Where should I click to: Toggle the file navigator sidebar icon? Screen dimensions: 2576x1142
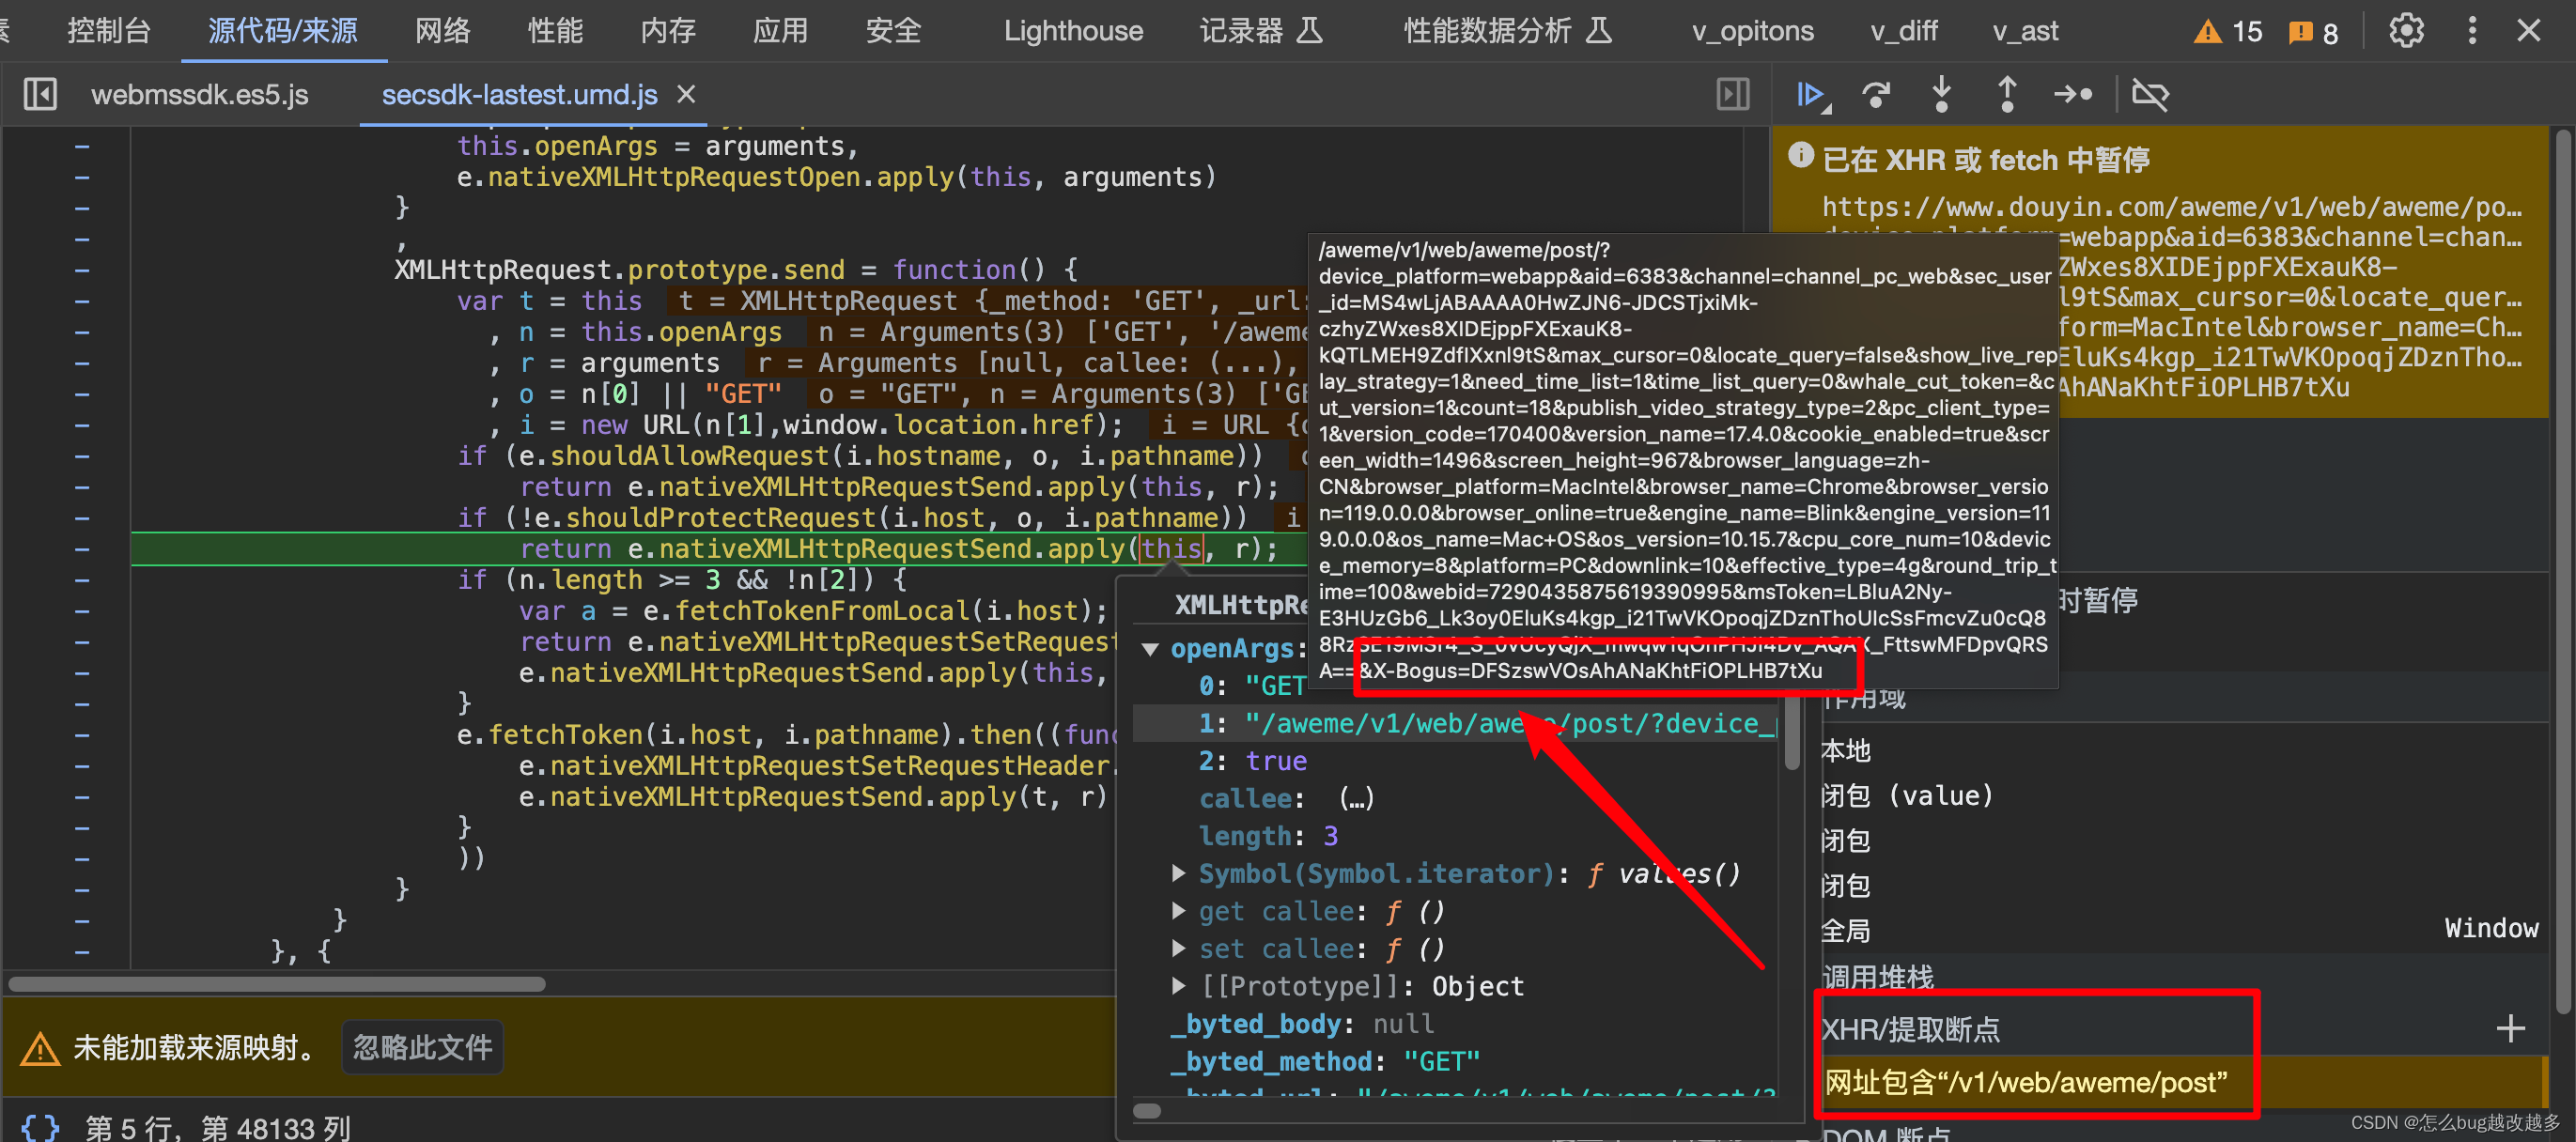tap(40, 95)
